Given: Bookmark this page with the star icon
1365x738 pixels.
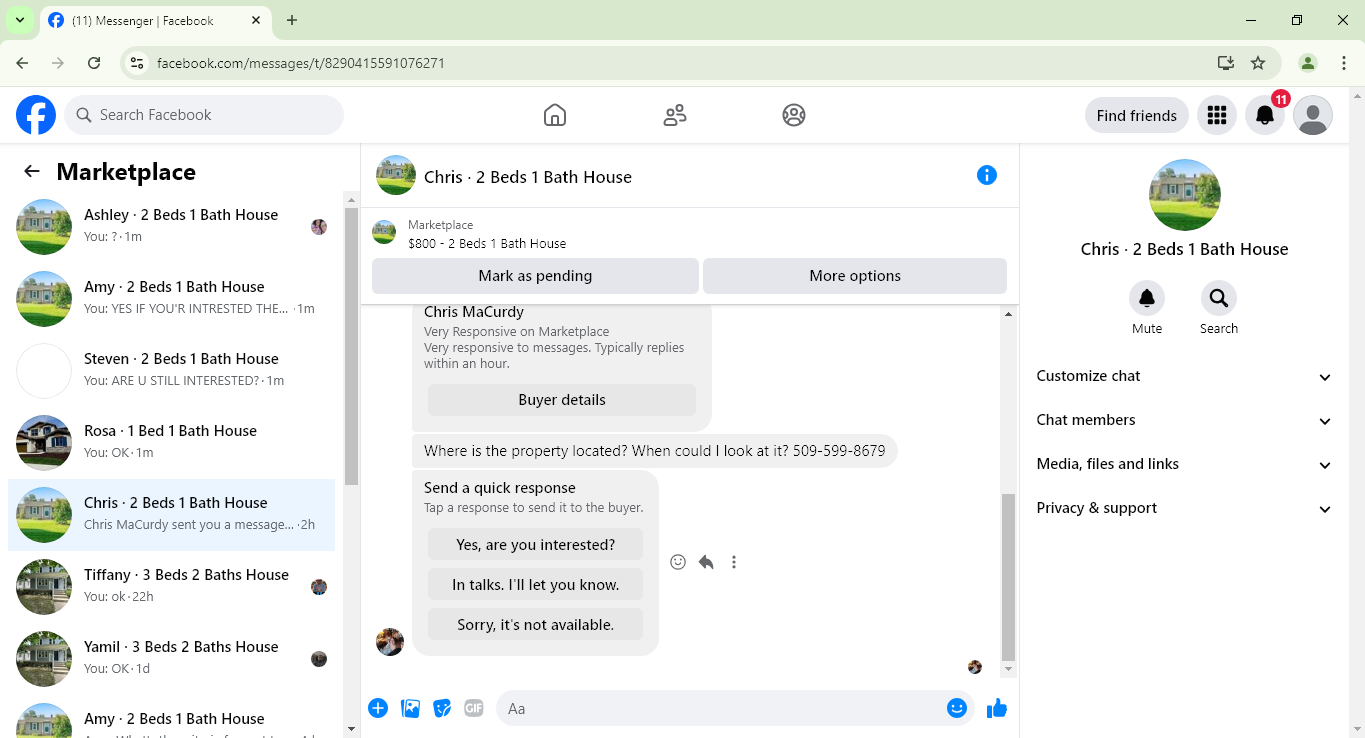Looking at the screenshot, I should tap(1258, 63).
